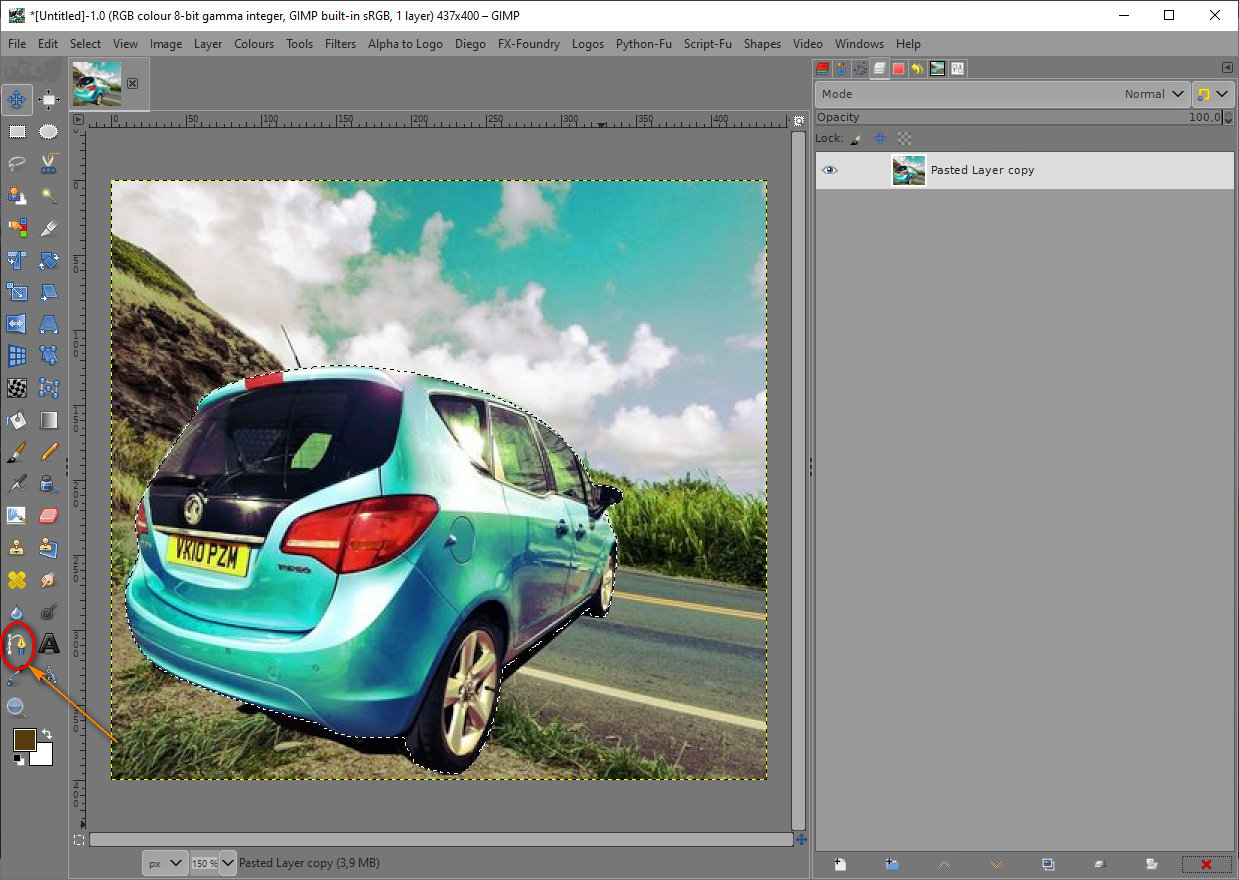Open the zoom percentage dropdown
This screenshot has width=1239, height=880.
pos(227,863)
